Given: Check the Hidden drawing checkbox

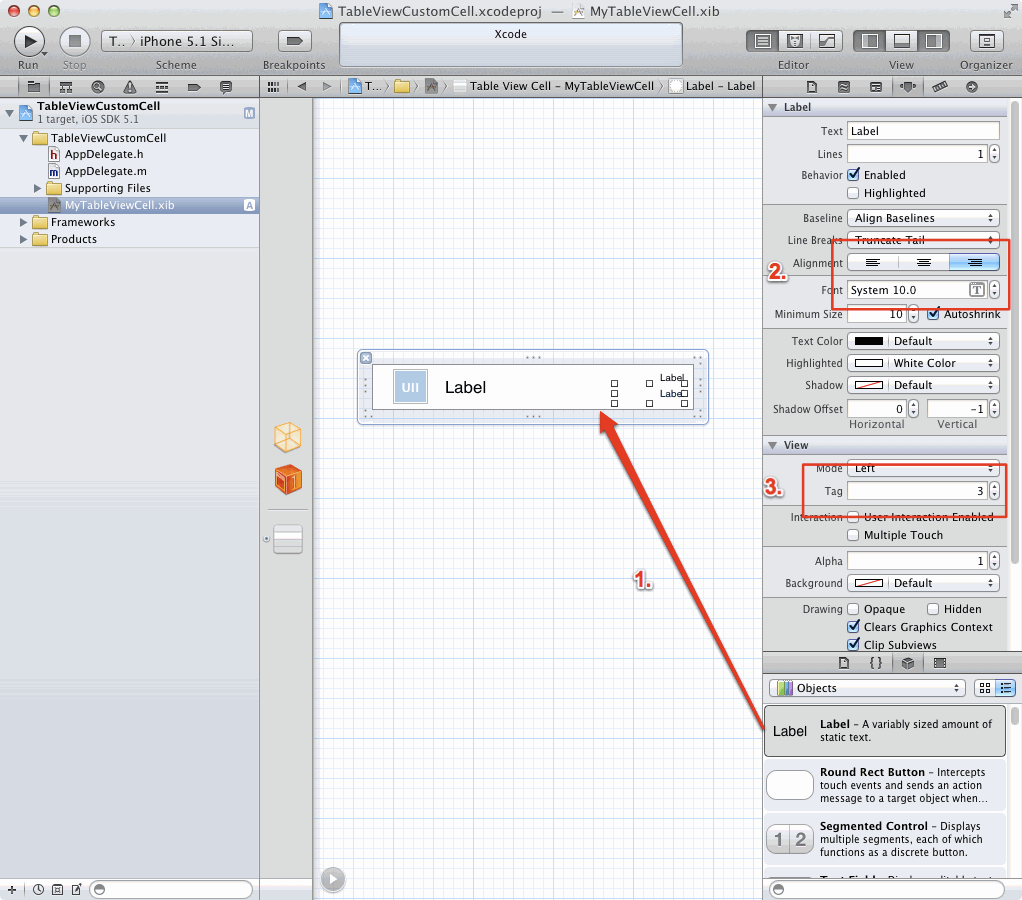Looking at the screenshot, I should [x=932, y=609].
